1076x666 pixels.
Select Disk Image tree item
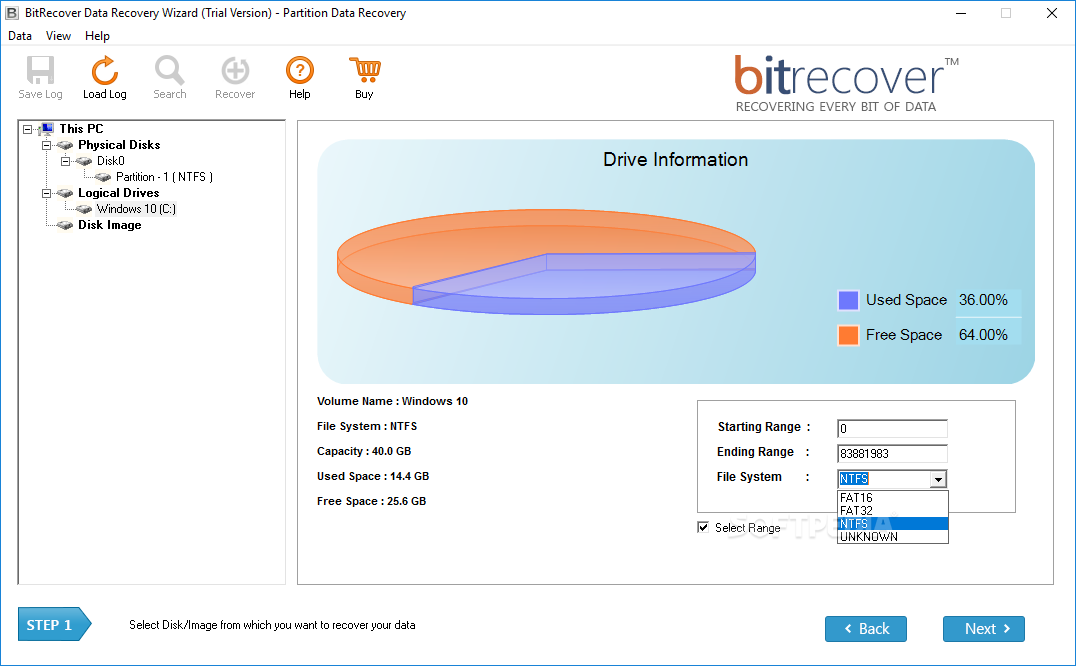[110, 225]
